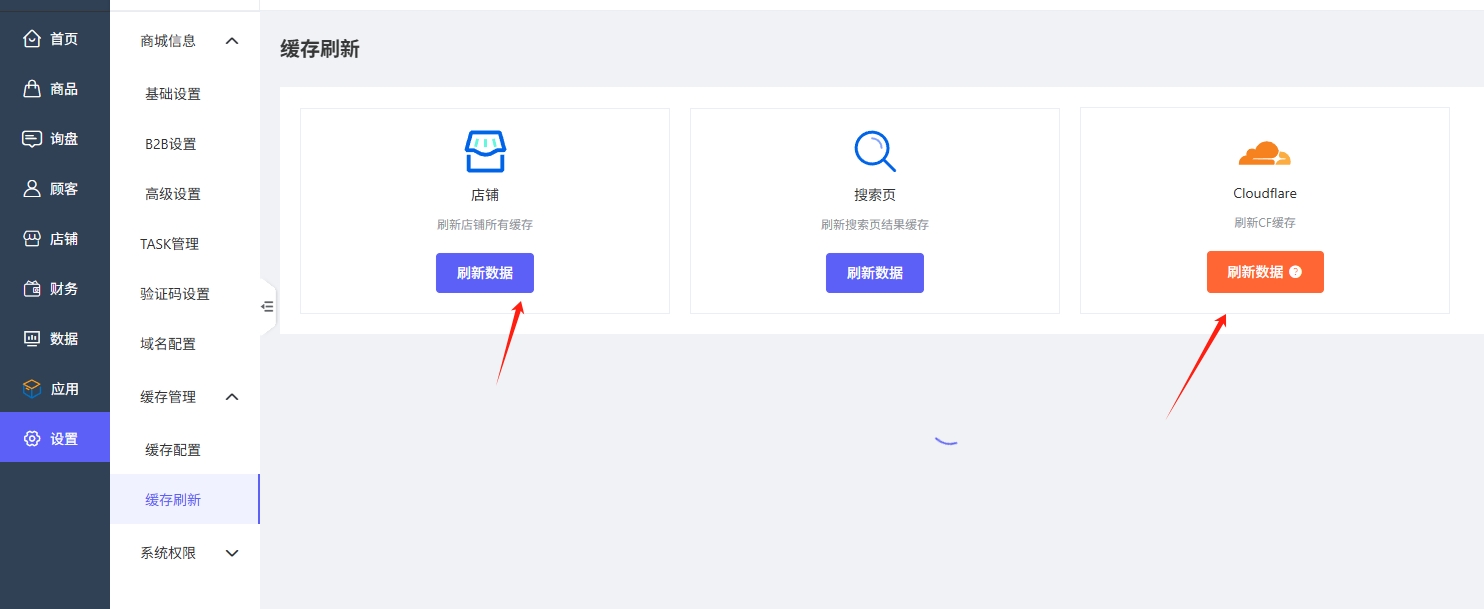Click the 首页 home icon in sidebar
The height and width of the screenshot is (609, 1484).
32,39
